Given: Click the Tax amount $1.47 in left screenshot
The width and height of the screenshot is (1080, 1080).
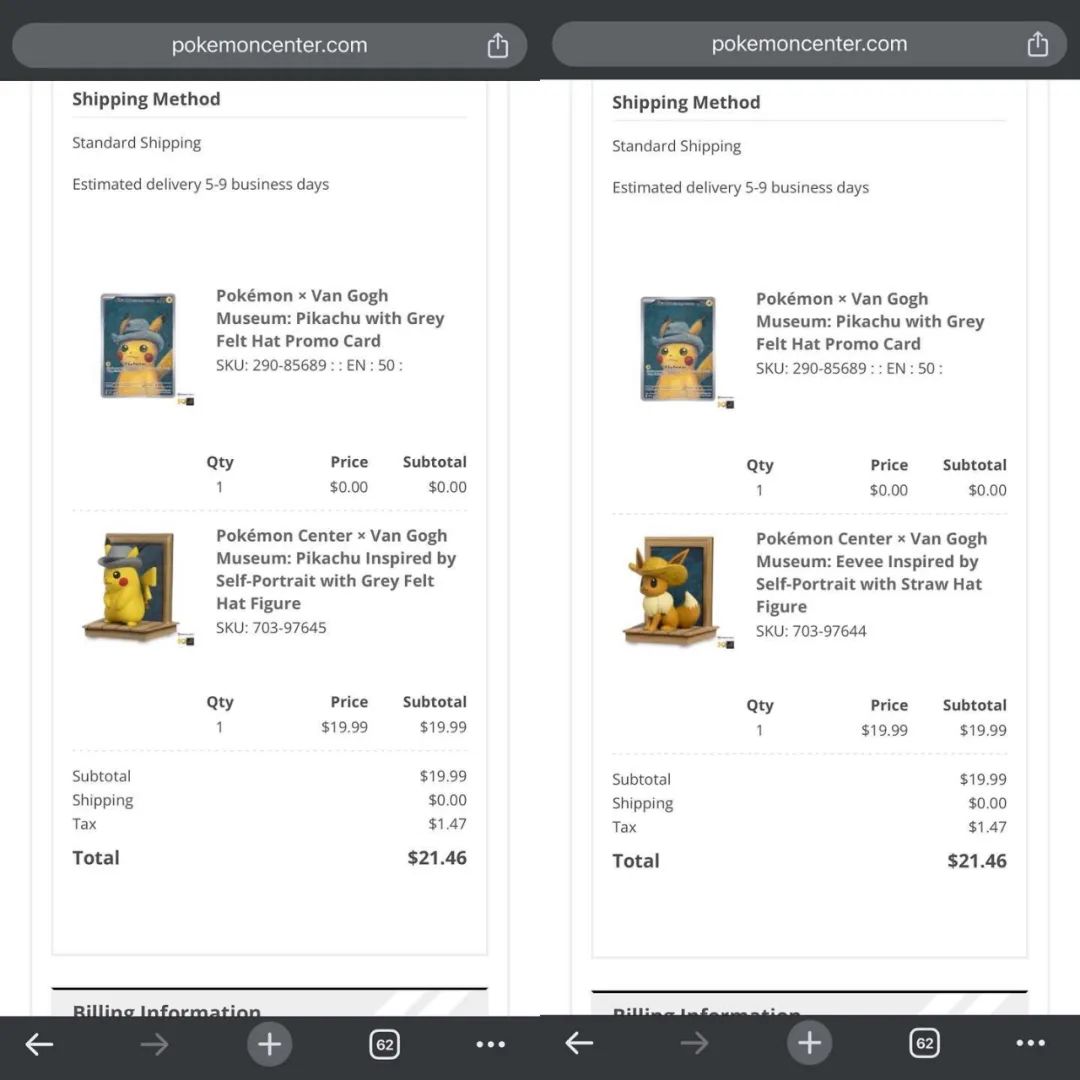Looking at the screenshot, I should [x=448, y=824].
